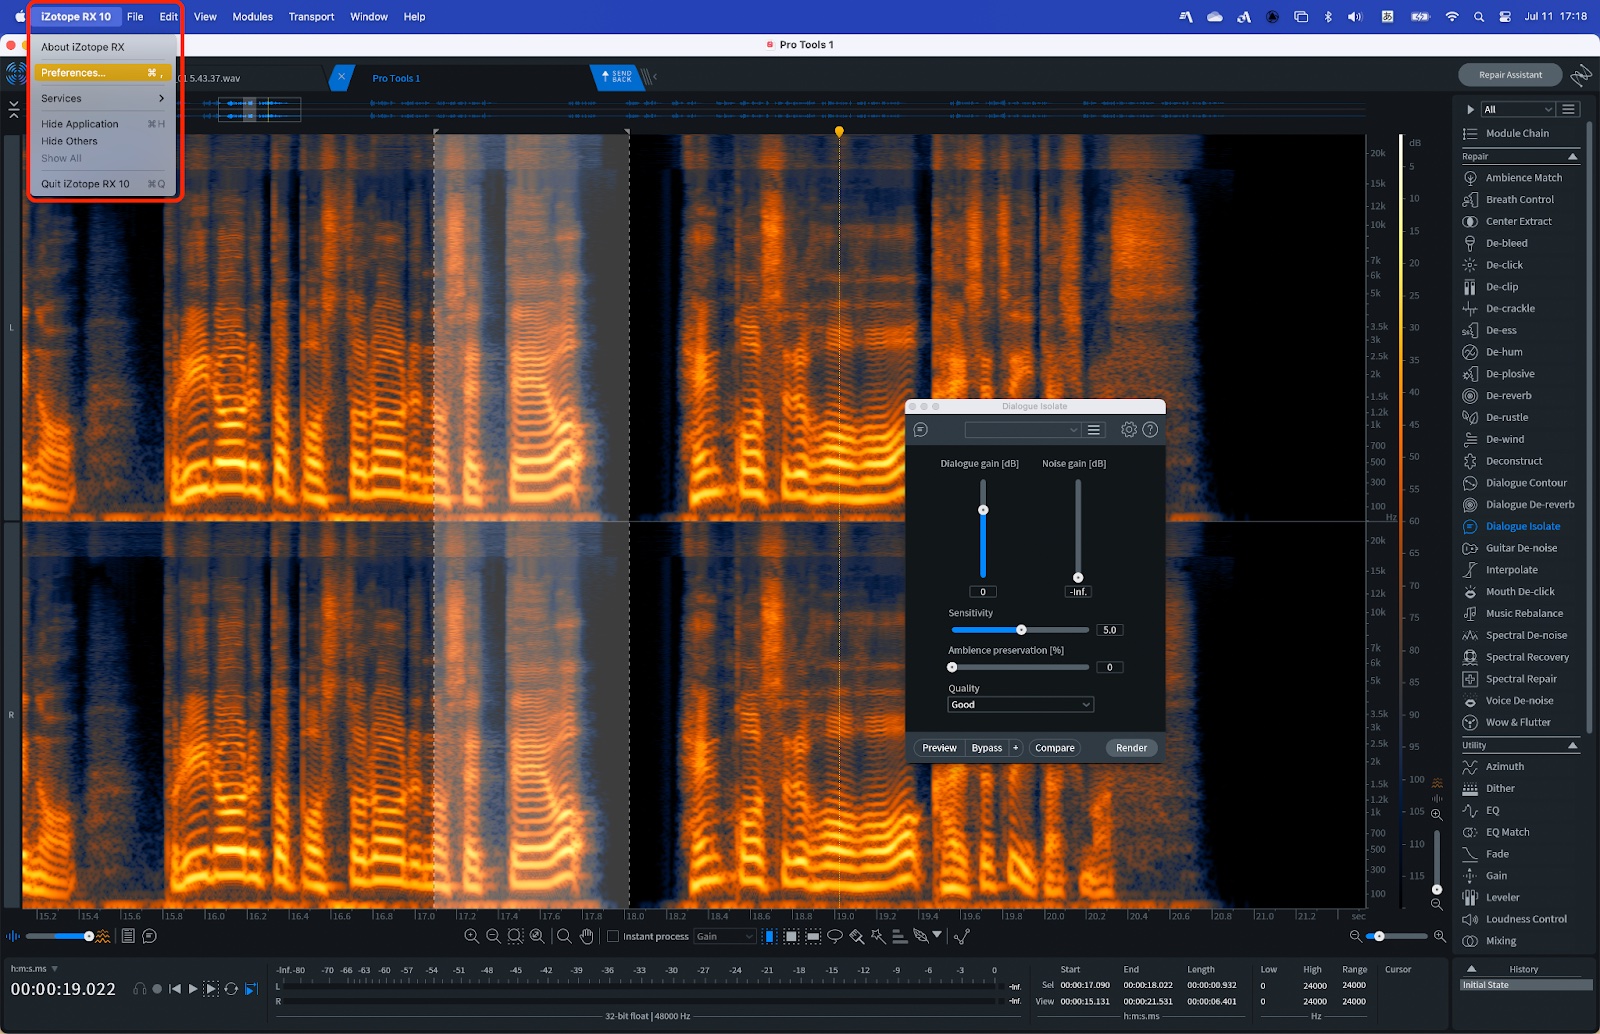Image resolution: width=1600 pixels, height=1034 pixels.
Task: Open the Breath Control module
Action: tap(1520, 200)
